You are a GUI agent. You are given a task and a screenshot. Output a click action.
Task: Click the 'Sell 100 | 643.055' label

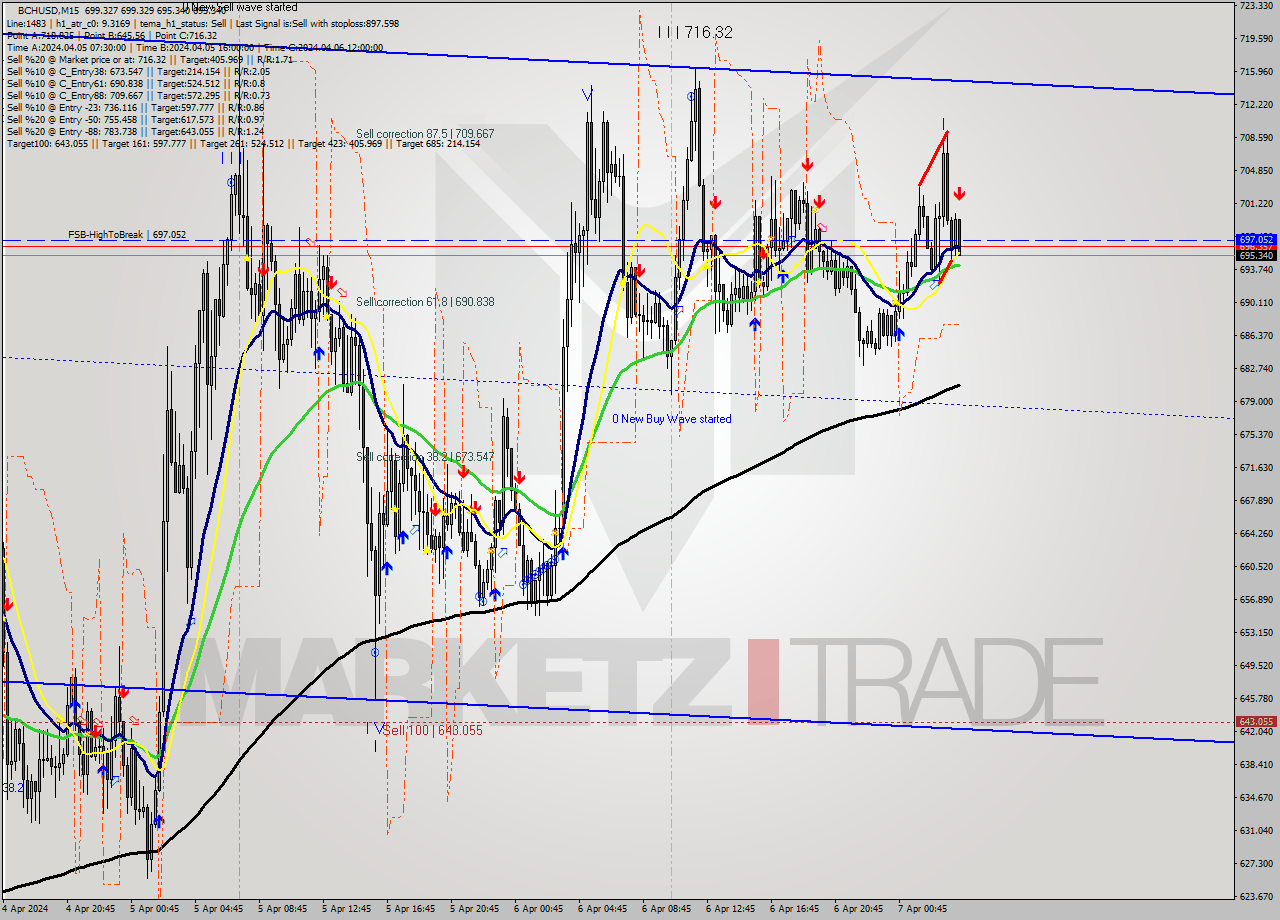point(433,730)
